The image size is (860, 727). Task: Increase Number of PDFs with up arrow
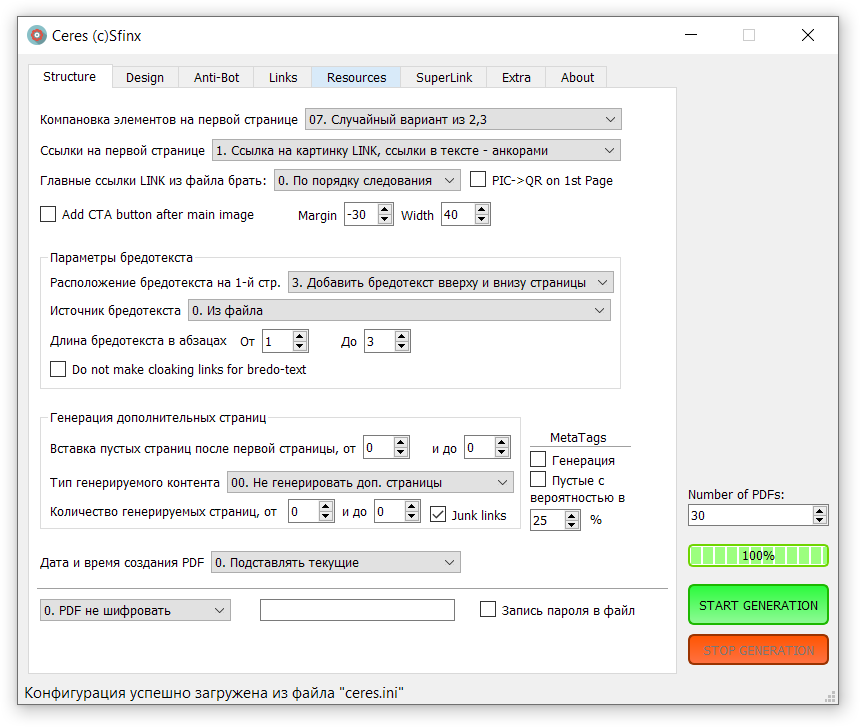820,510
